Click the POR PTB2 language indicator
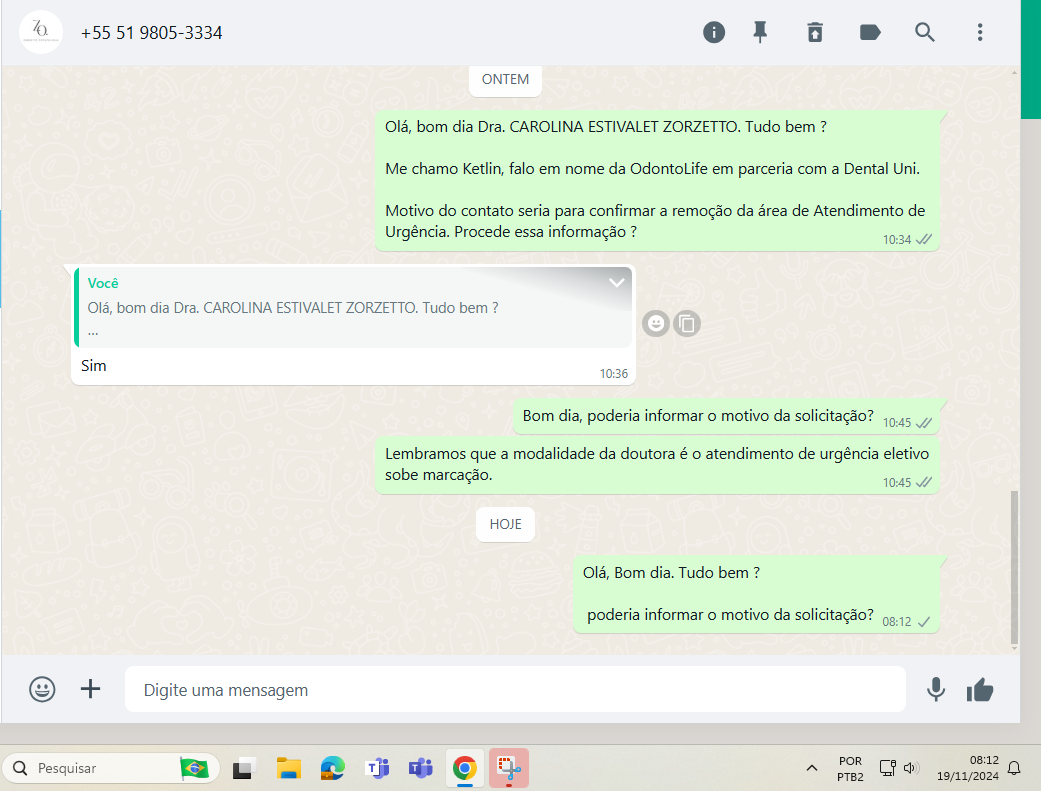Screen dimensions: 1041x791 tap(850, 768)
